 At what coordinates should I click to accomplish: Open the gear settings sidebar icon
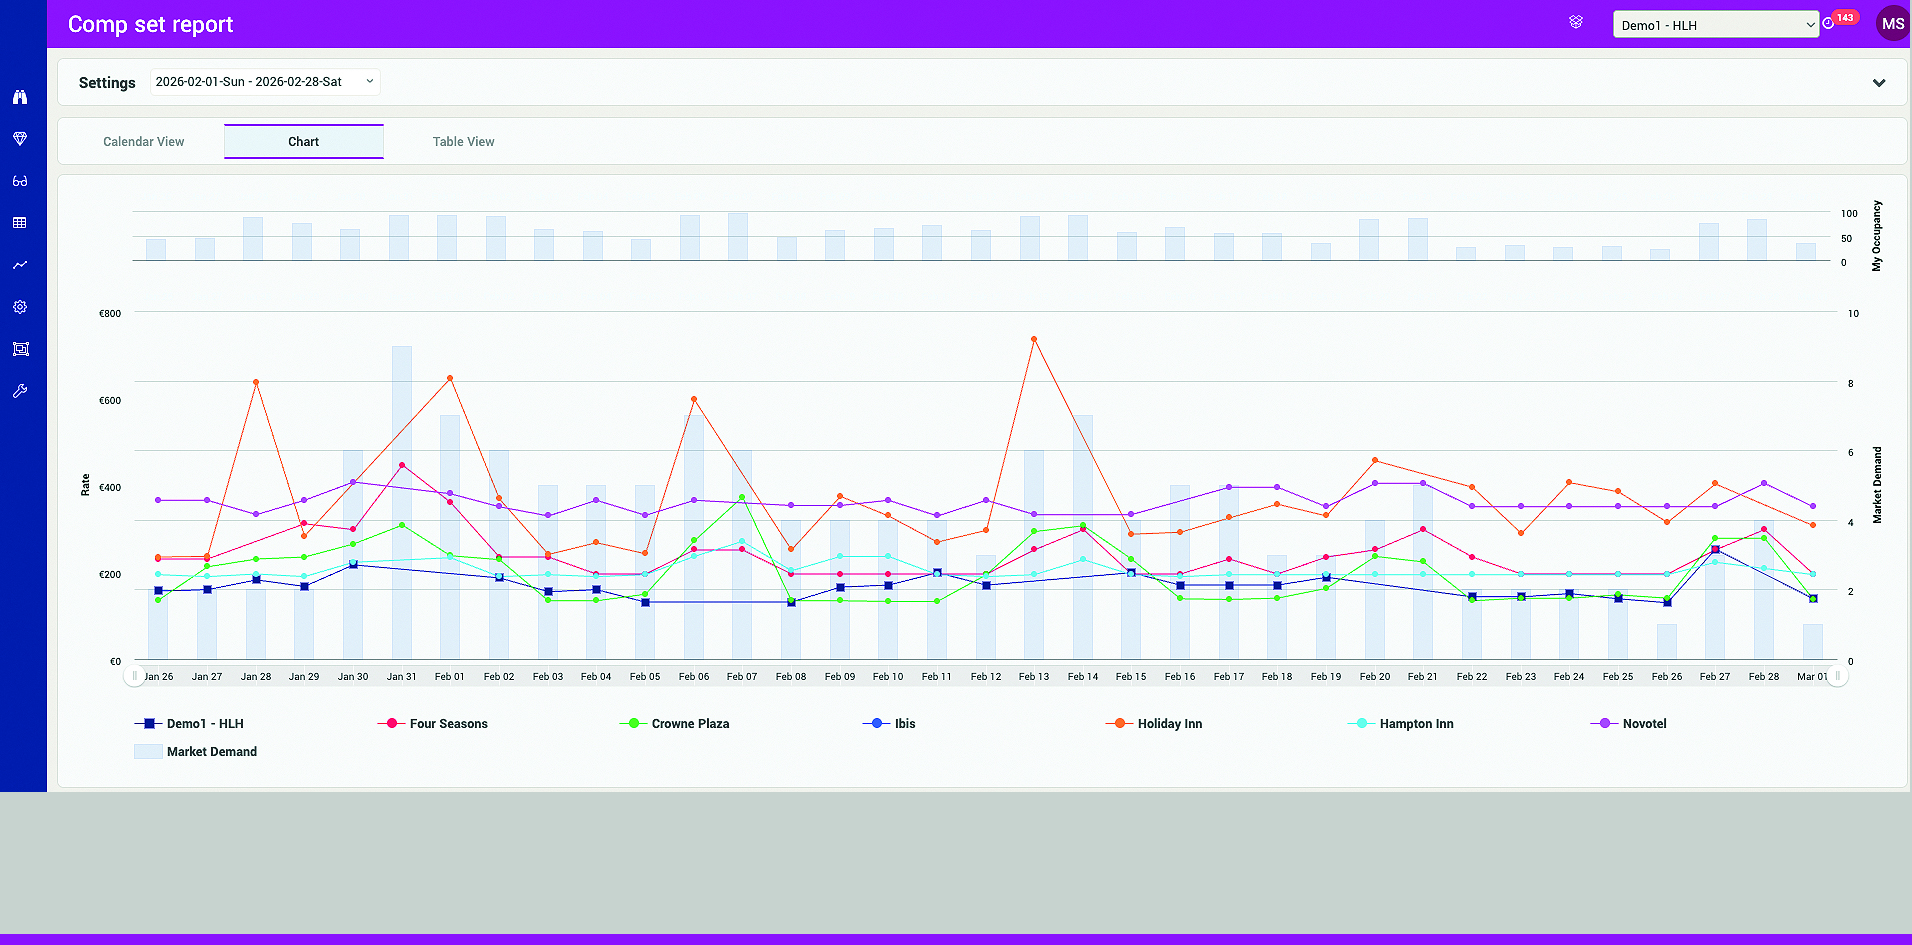click(x=20, y=307)
